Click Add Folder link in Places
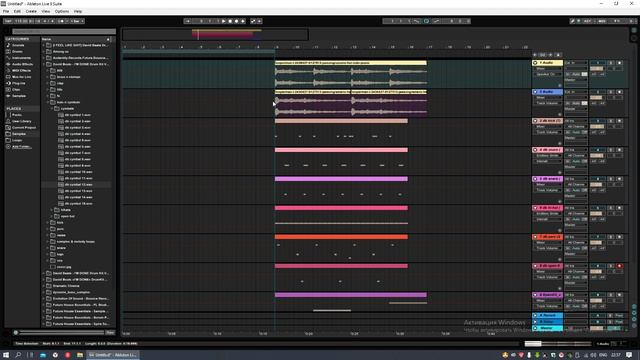The height and width of the screenshot is (360, 640). click(x=21, y=147)
